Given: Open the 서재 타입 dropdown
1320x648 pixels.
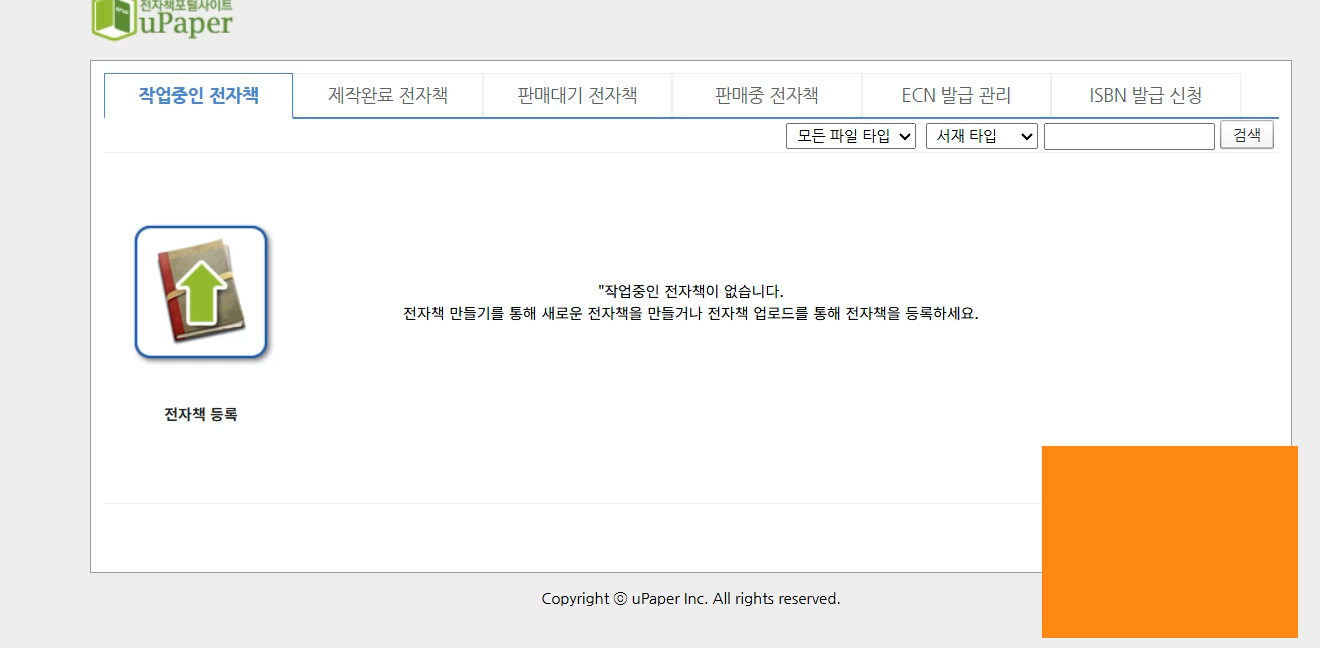Looking at the screenshot, I should [x=981, y=136].
